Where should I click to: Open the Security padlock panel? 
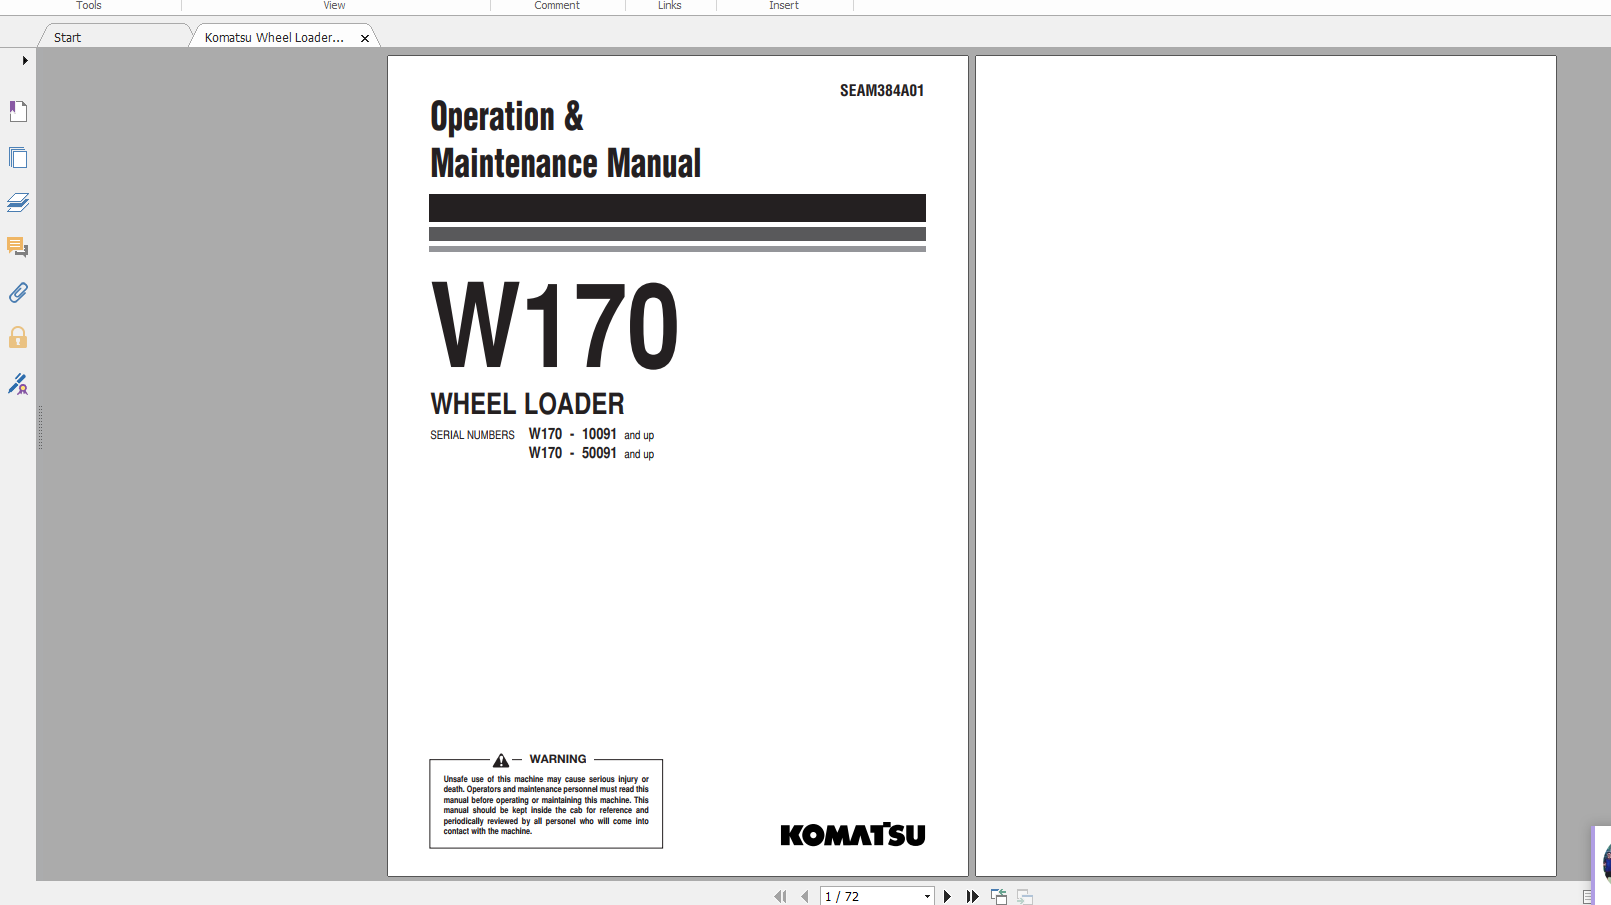tap(18, 337)
